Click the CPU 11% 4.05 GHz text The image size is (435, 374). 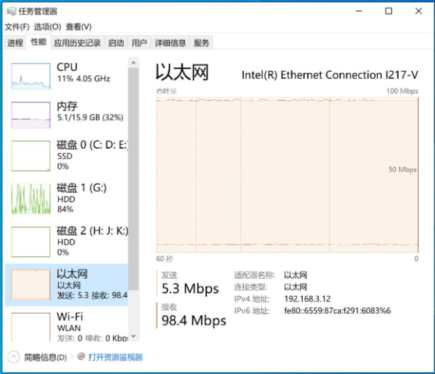pos(83,79)
